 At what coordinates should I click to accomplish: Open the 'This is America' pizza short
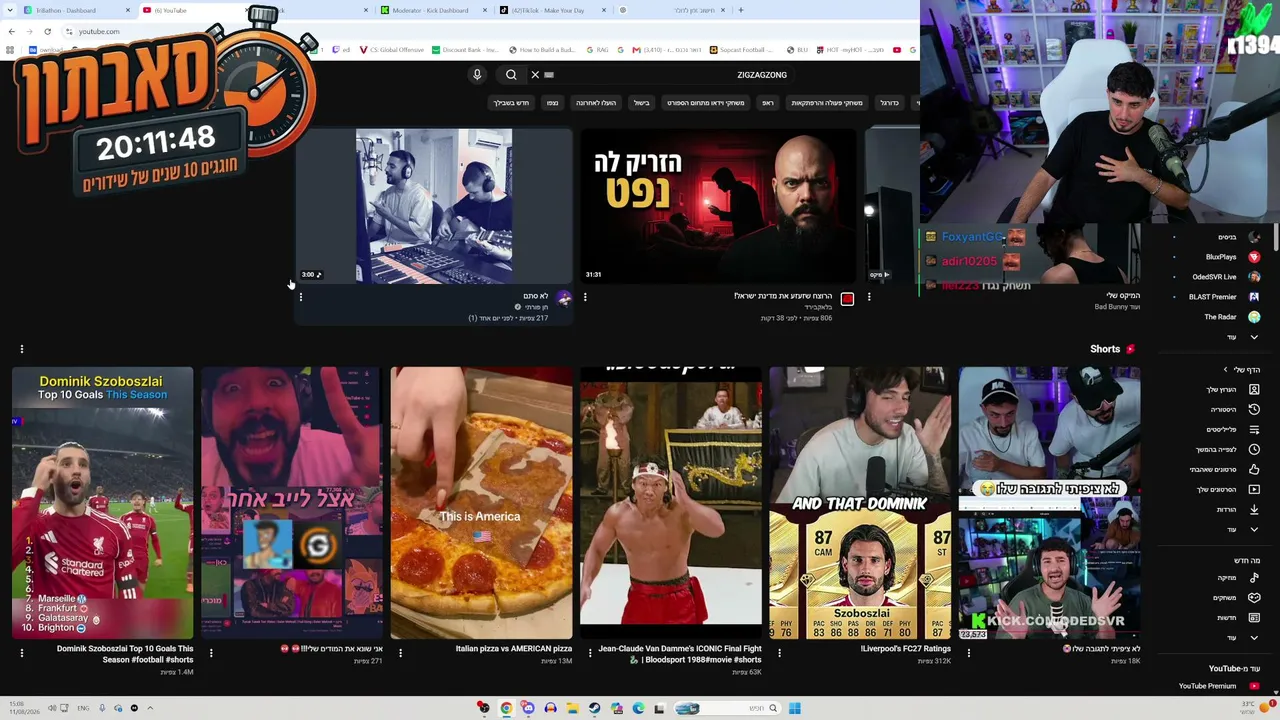tap(481, 503)
